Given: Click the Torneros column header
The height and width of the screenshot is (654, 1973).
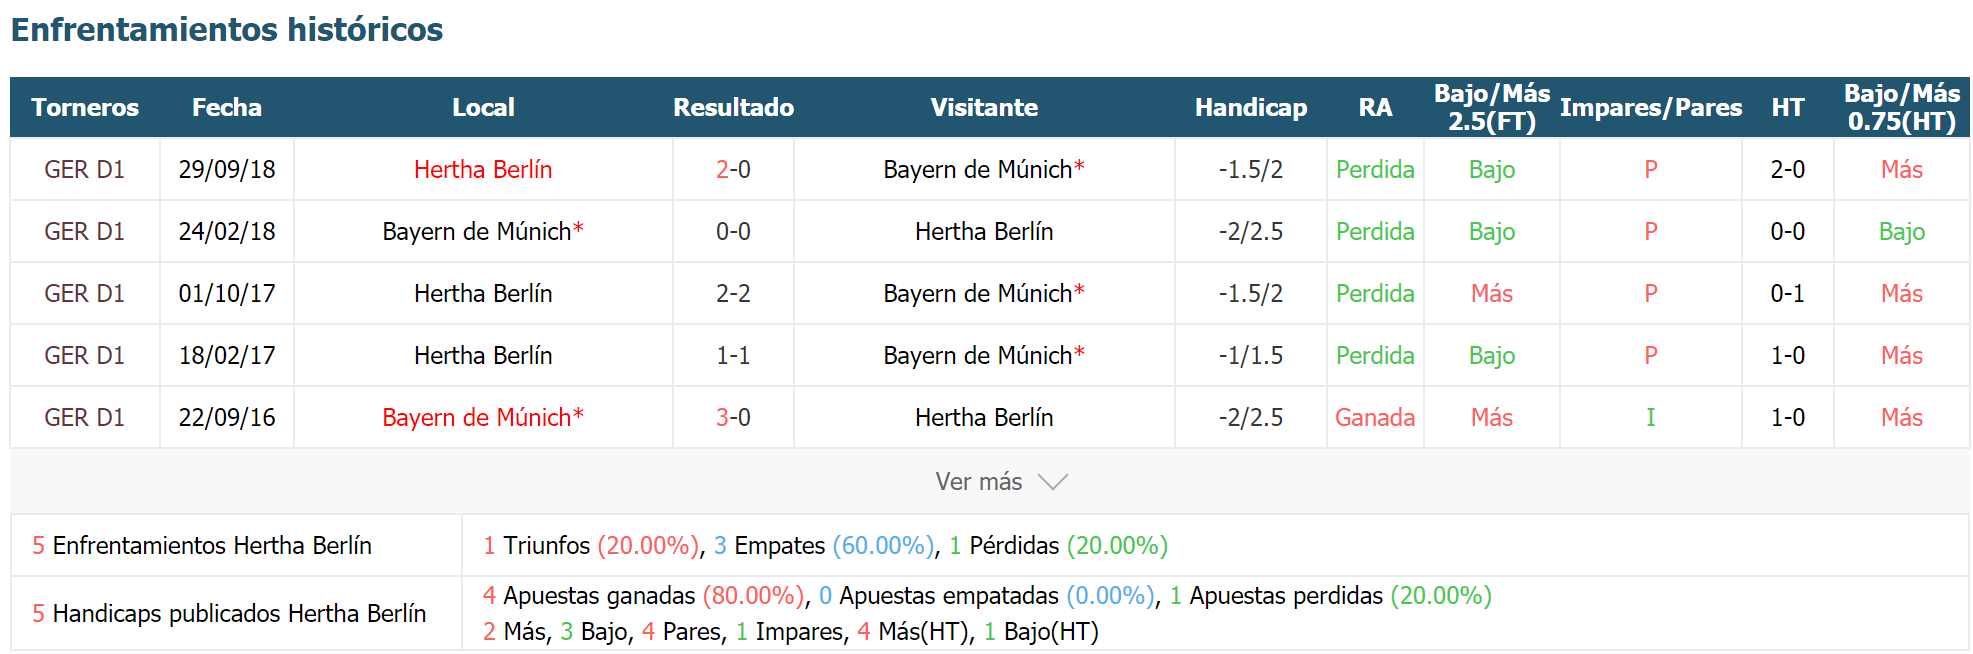Looking at the screenshot, I should pos(85,107).
